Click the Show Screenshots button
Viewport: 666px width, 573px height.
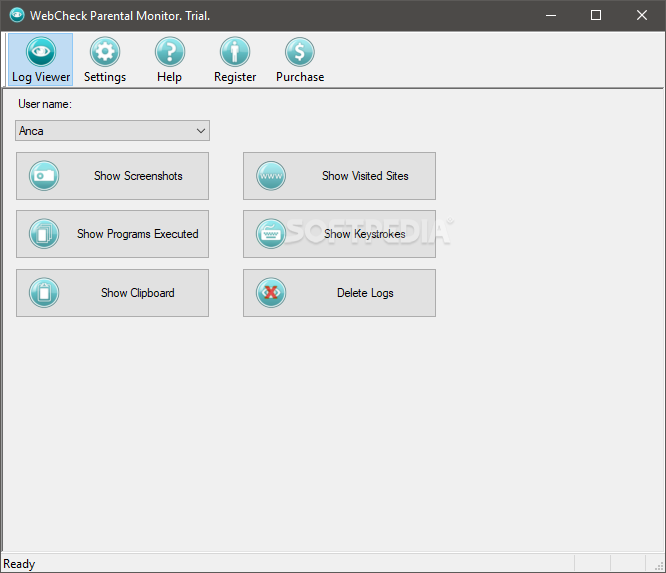click(x=113, y=176)
